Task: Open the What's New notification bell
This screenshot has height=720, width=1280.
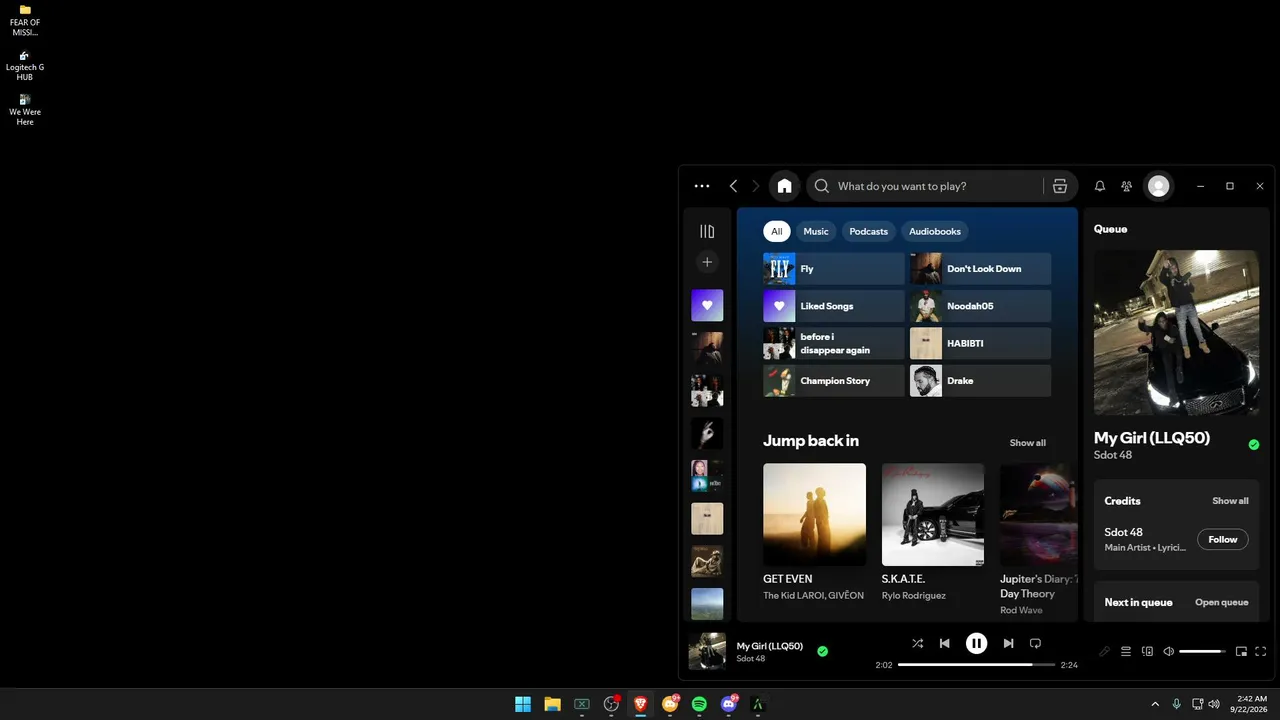Action: [1100, 186]
